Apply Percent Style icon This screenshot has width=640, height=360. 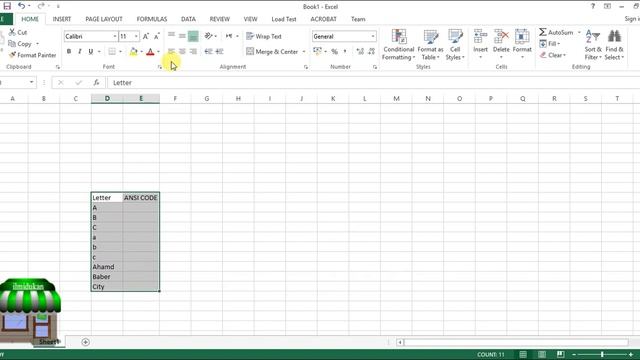pos(334,51)
